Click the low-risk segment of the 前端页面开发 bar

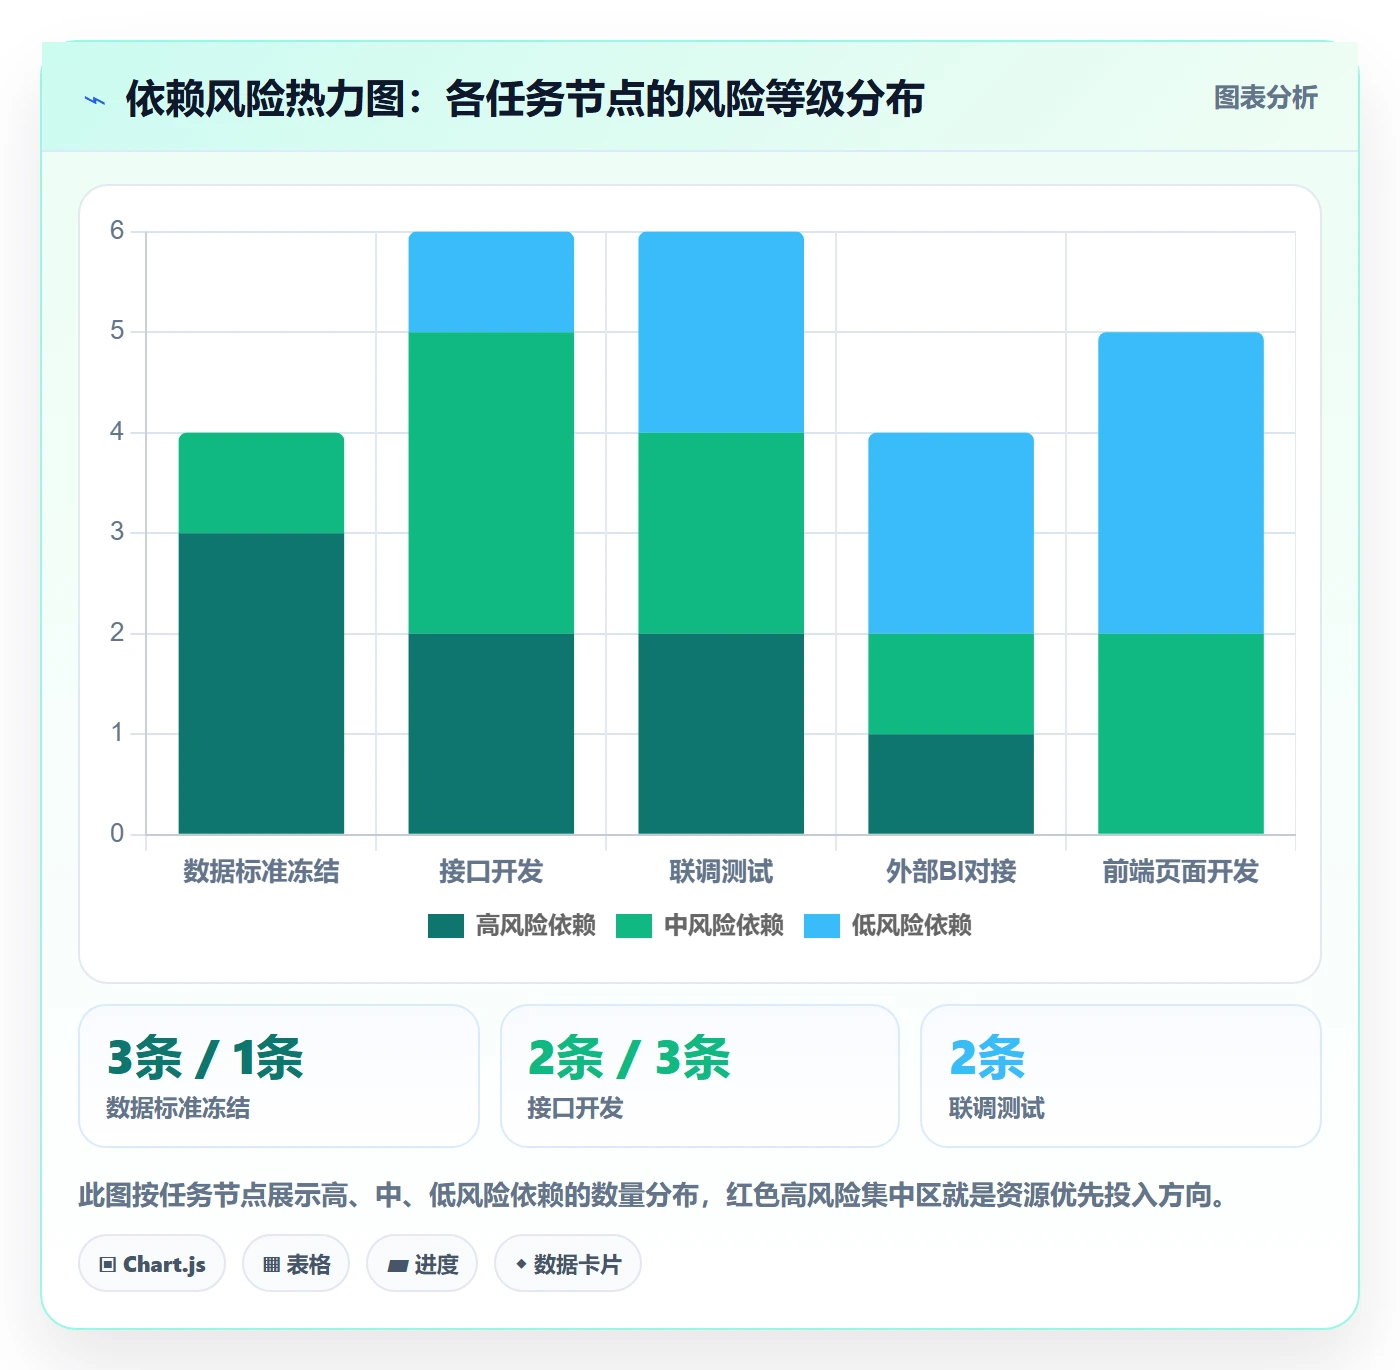[1181, 483]
